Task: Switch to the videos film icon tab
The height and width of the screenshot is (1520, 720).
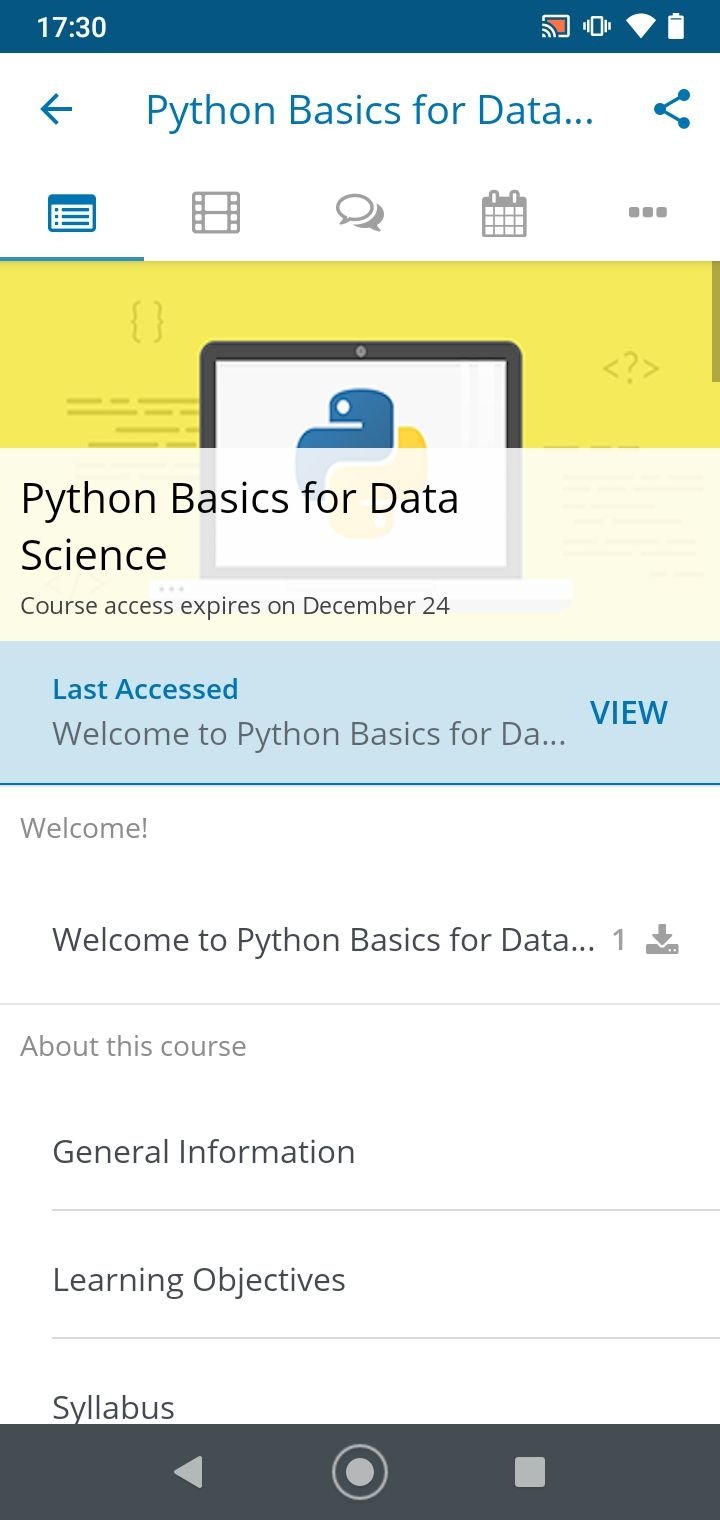Action: tap(216, 212)
